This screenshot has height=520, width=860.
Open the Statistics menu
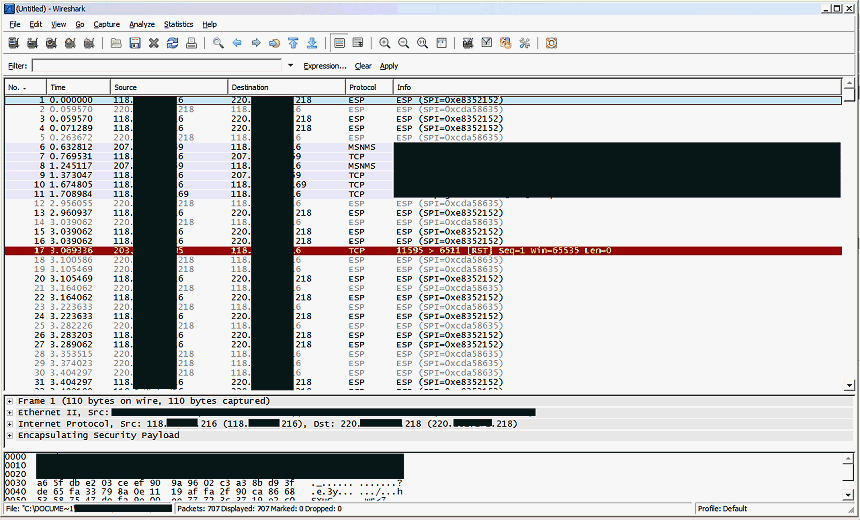pos(178,24)
